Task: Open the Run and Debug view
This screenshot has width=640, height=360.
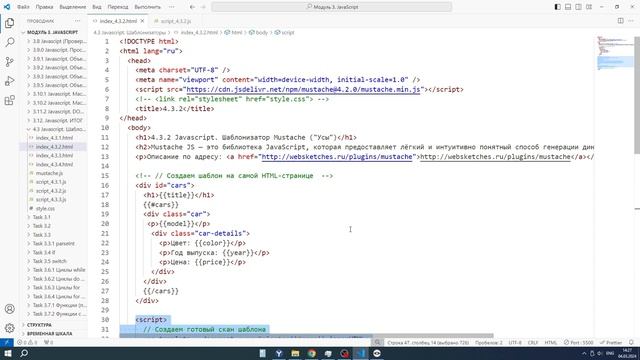Action: (x=10, y=81)
